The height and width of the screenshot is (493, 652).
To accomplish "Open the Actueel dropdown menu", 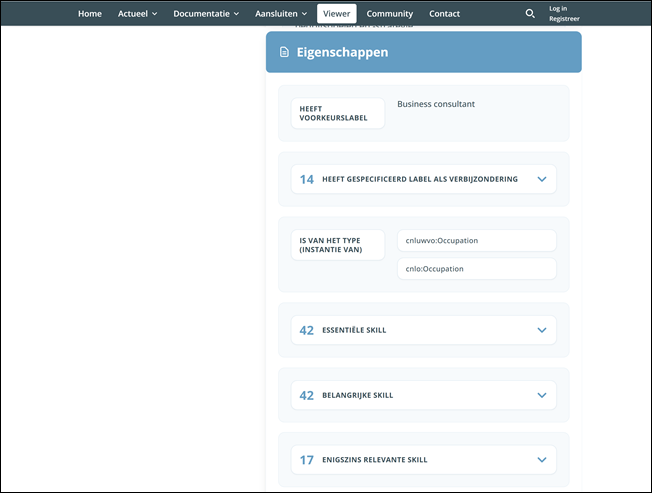I will [137, 14].
